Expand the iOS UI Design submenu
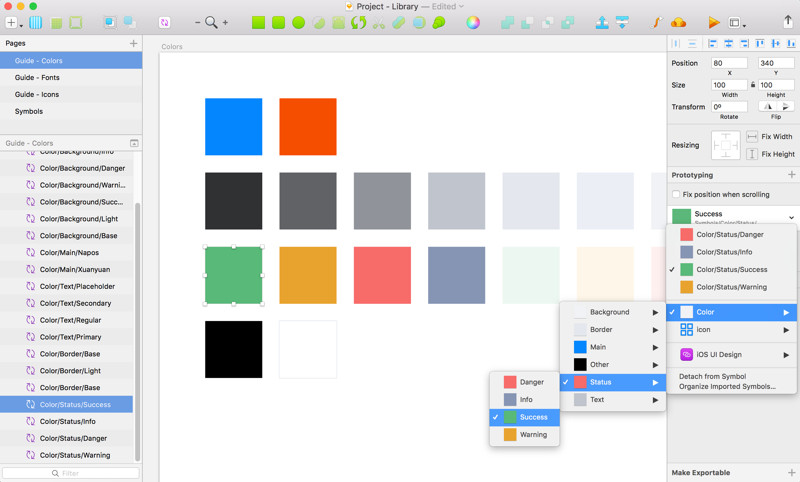The image size is (800, 482). click(732, 354)
